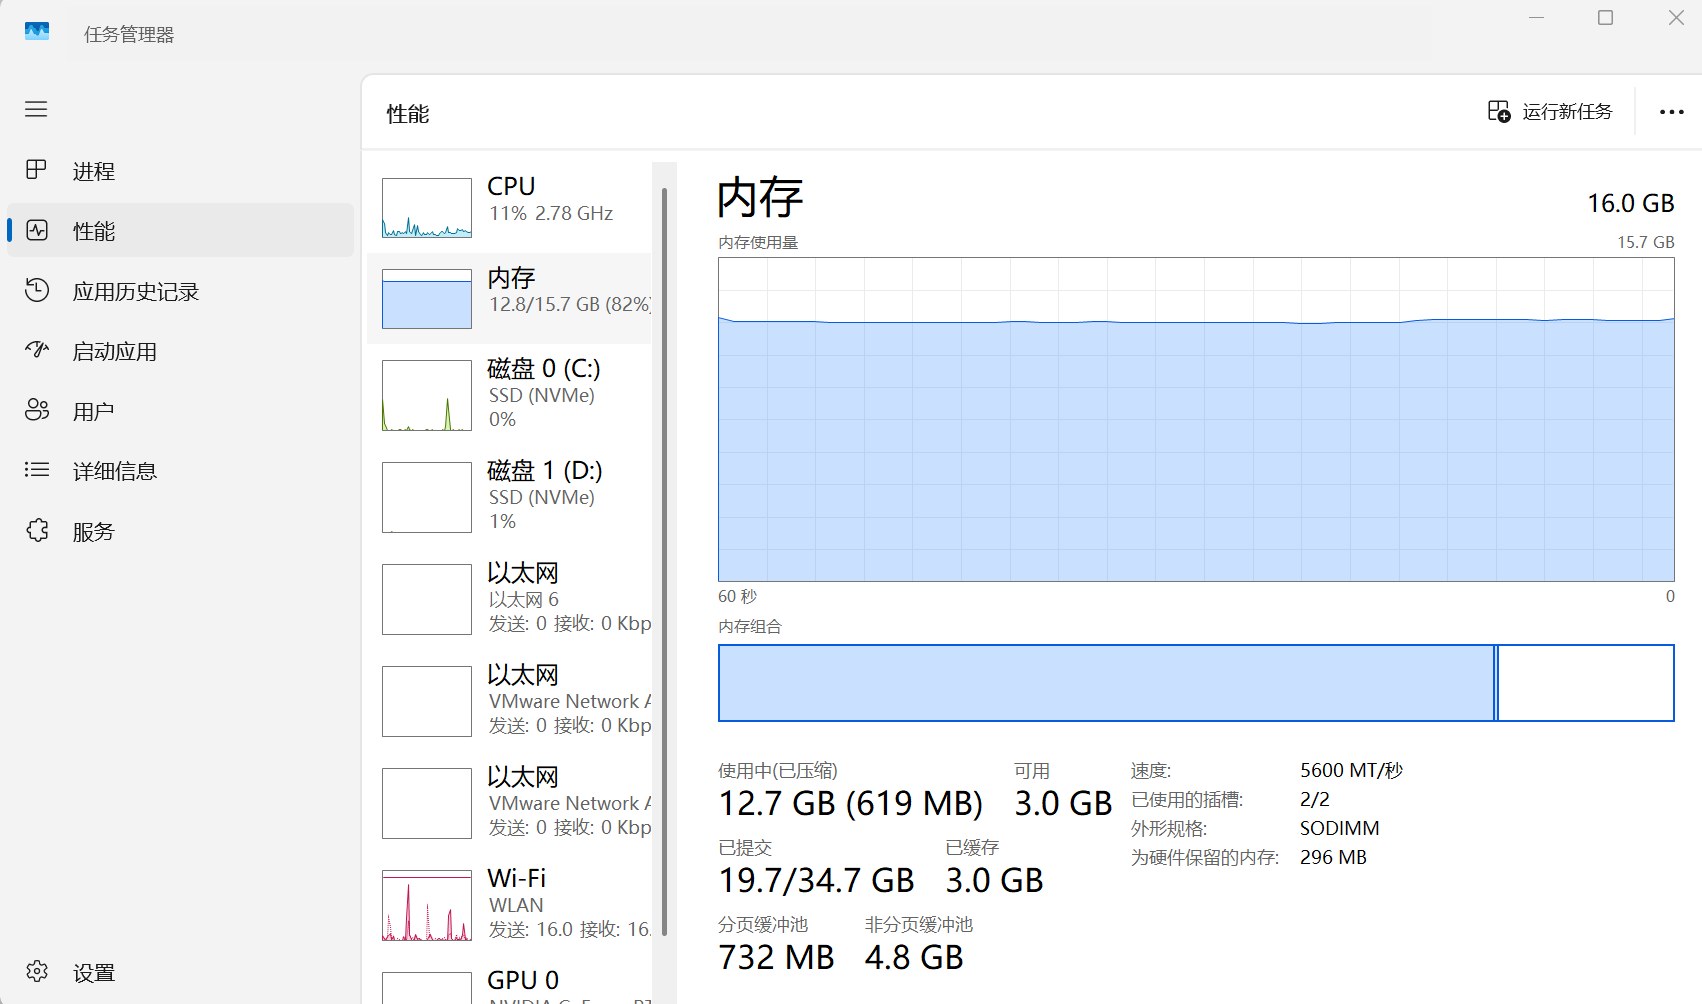Click the resource list vertical scrollbar
The height and width of the screenshot is (1004, 1702).
(664, 560)
